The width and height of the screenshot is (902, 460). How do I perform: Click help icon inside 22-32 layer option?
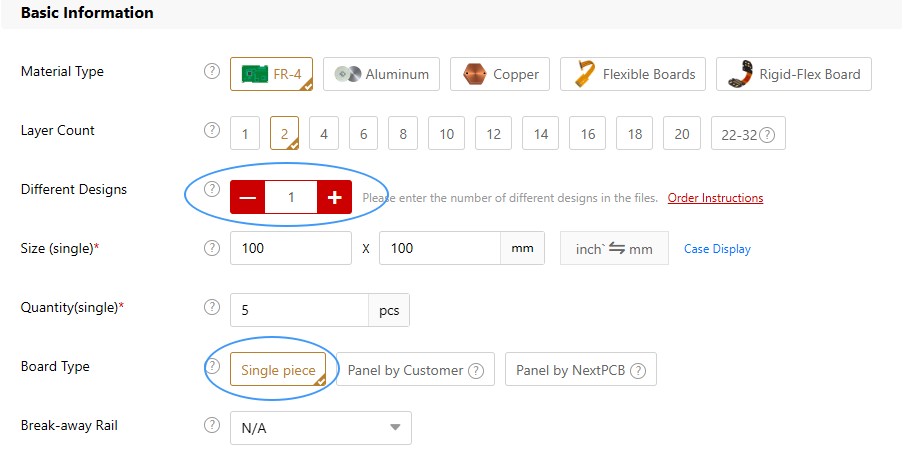767,134
